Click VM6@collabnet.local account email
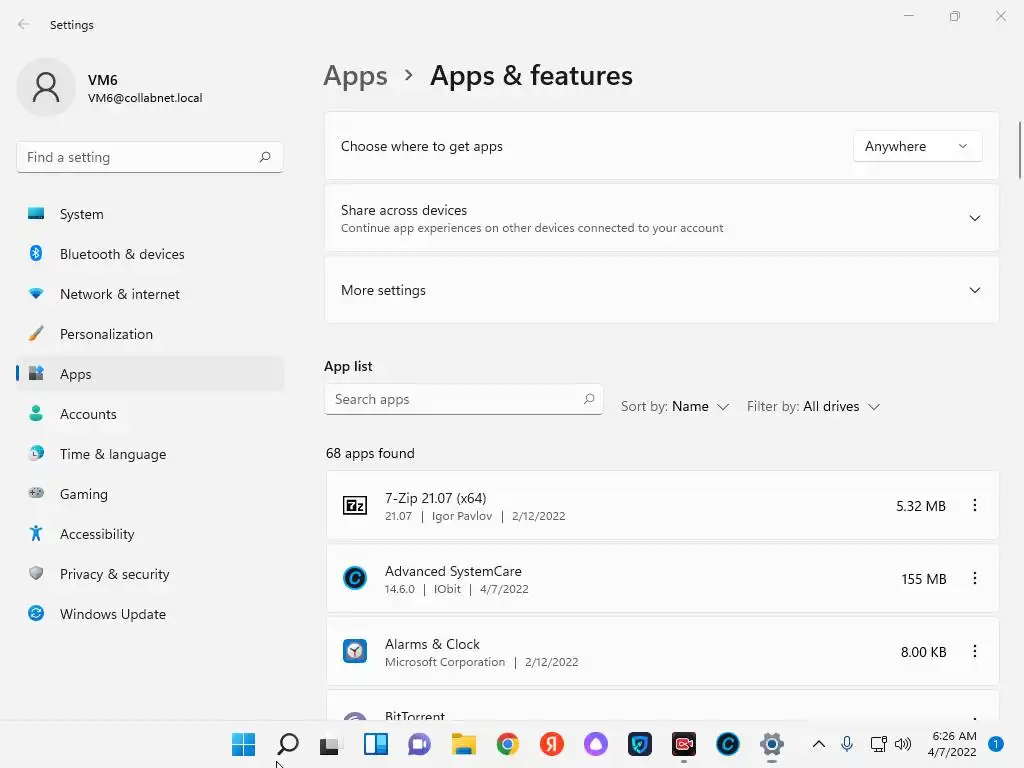 coord(145,98)
